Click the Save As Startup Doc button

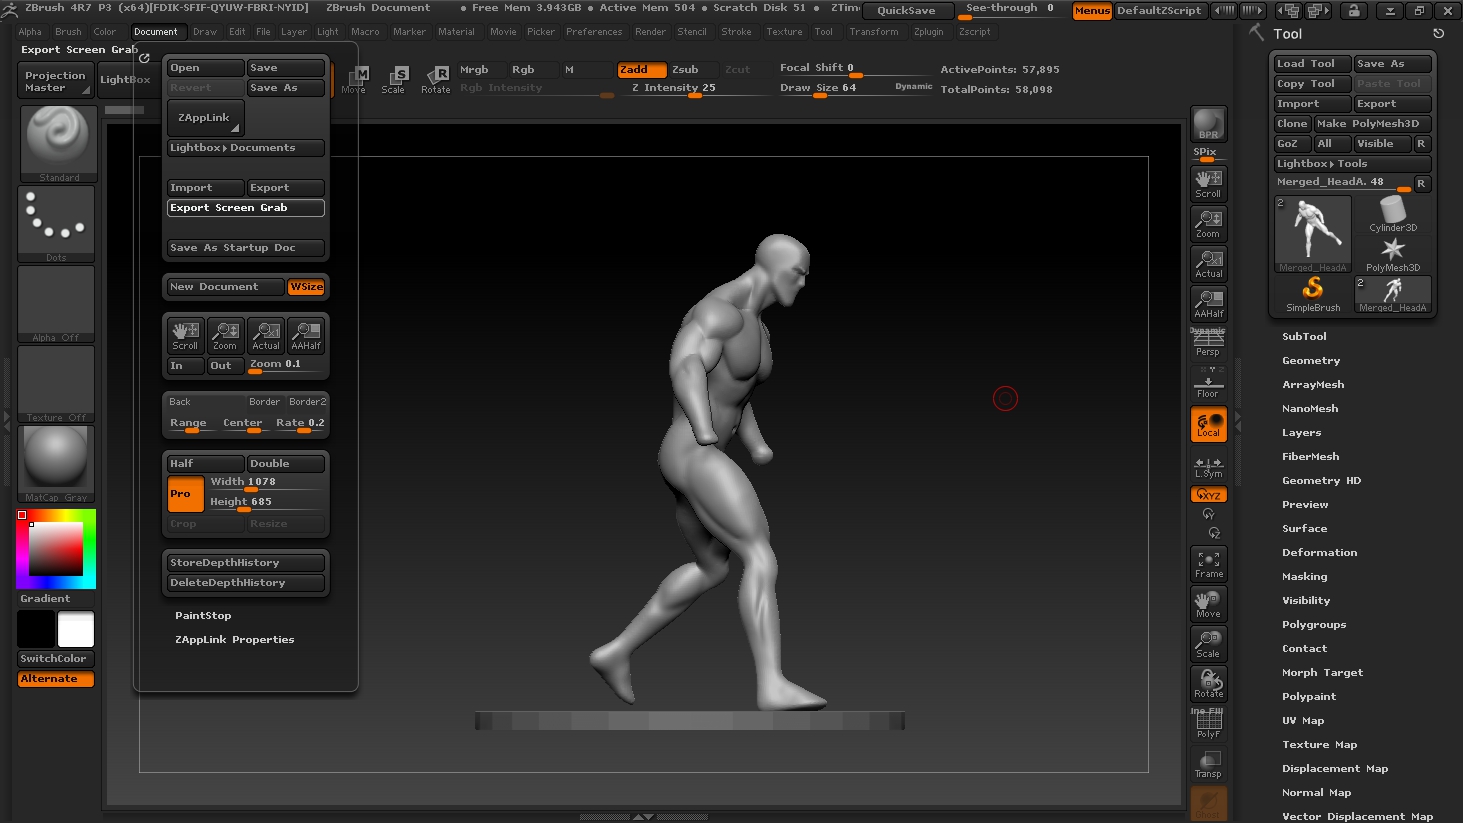246,248
